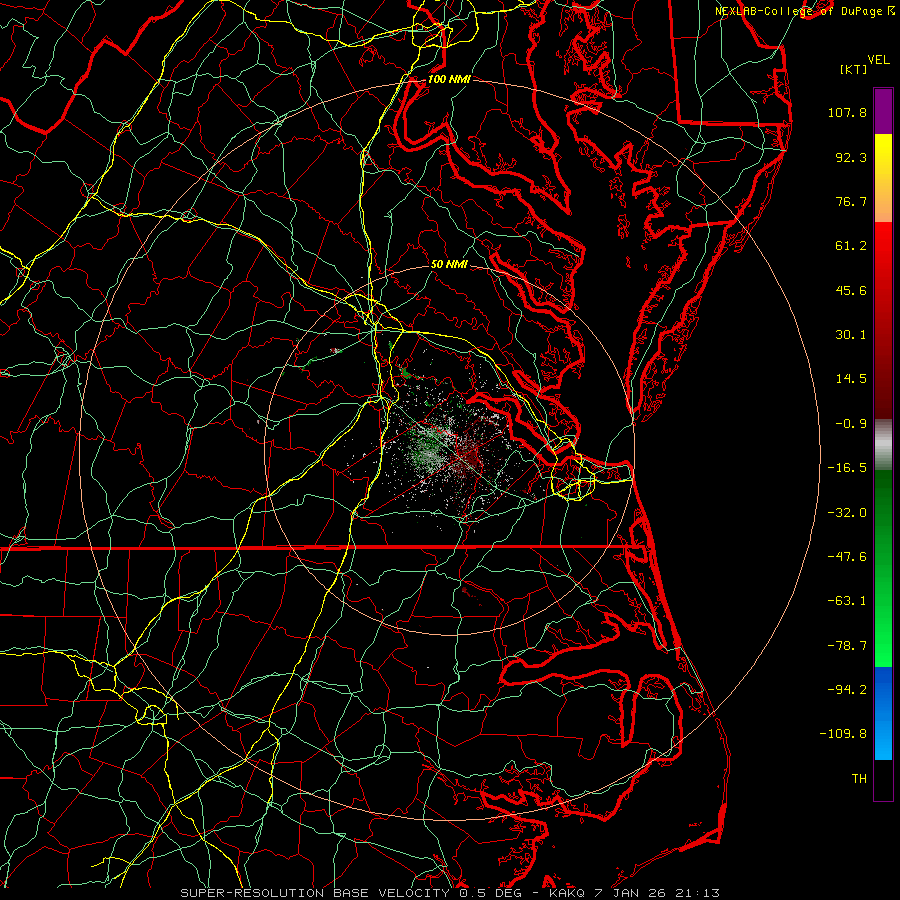
Task: Click the blue segment of the velocity color bar
Action: [x=883, y=713]
